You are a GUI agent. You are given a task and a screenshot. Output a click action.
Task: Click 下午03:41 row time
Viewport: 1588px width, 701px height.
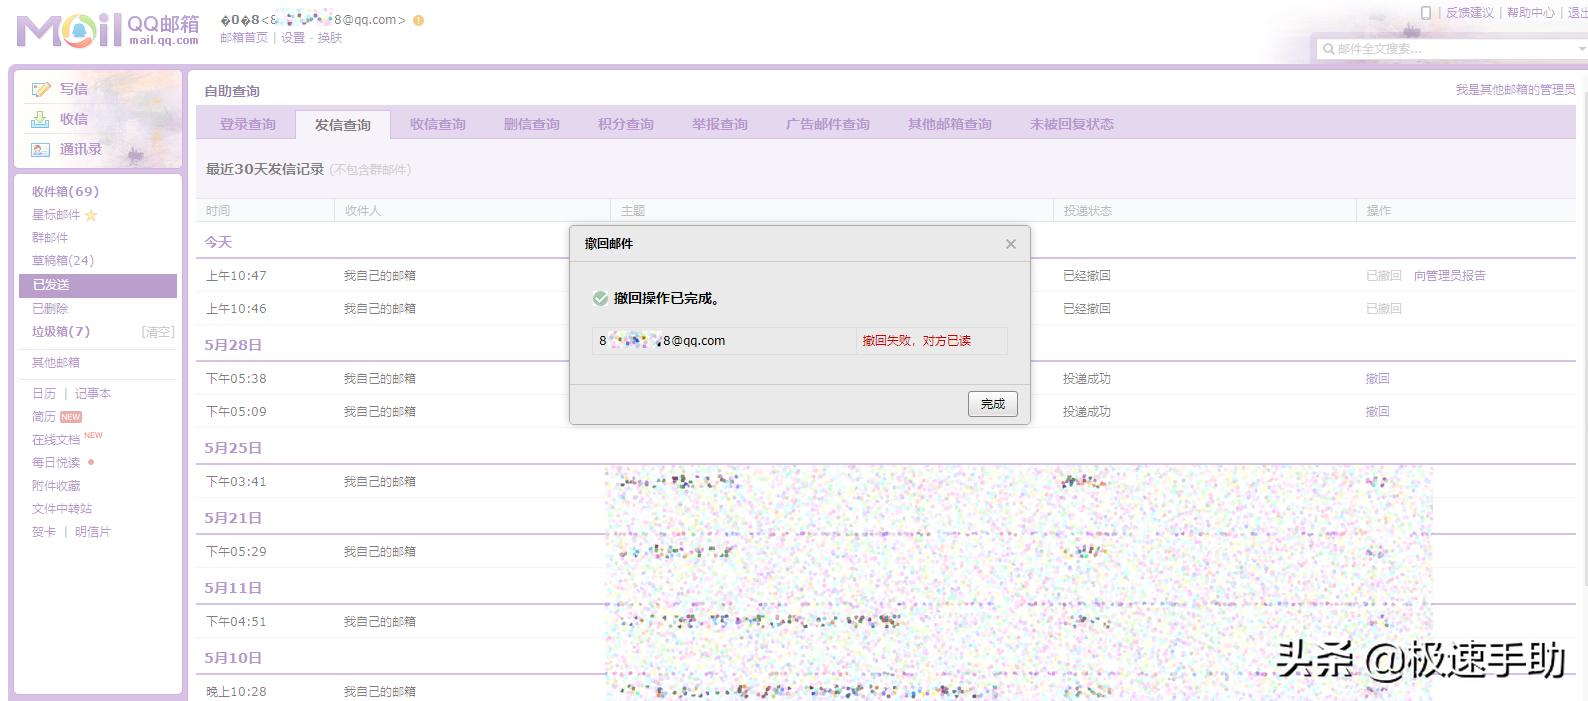coord(236,482)
